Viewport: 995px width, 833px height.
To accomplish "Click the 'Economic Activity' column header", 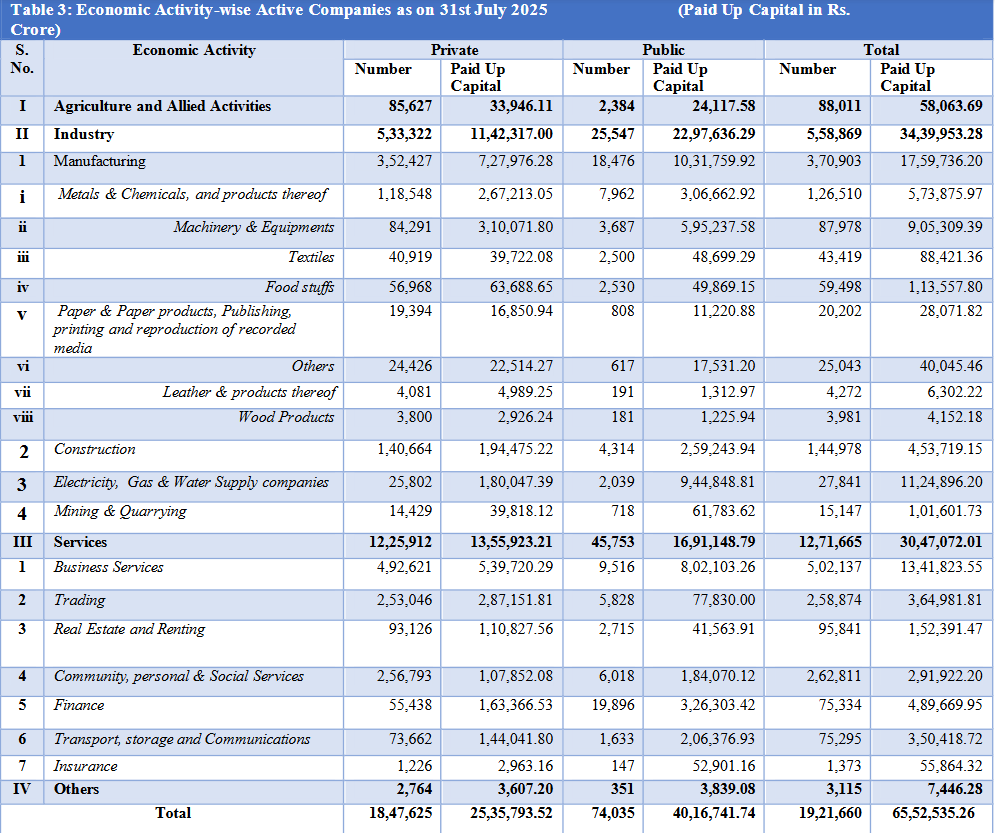I will (194, 50).
